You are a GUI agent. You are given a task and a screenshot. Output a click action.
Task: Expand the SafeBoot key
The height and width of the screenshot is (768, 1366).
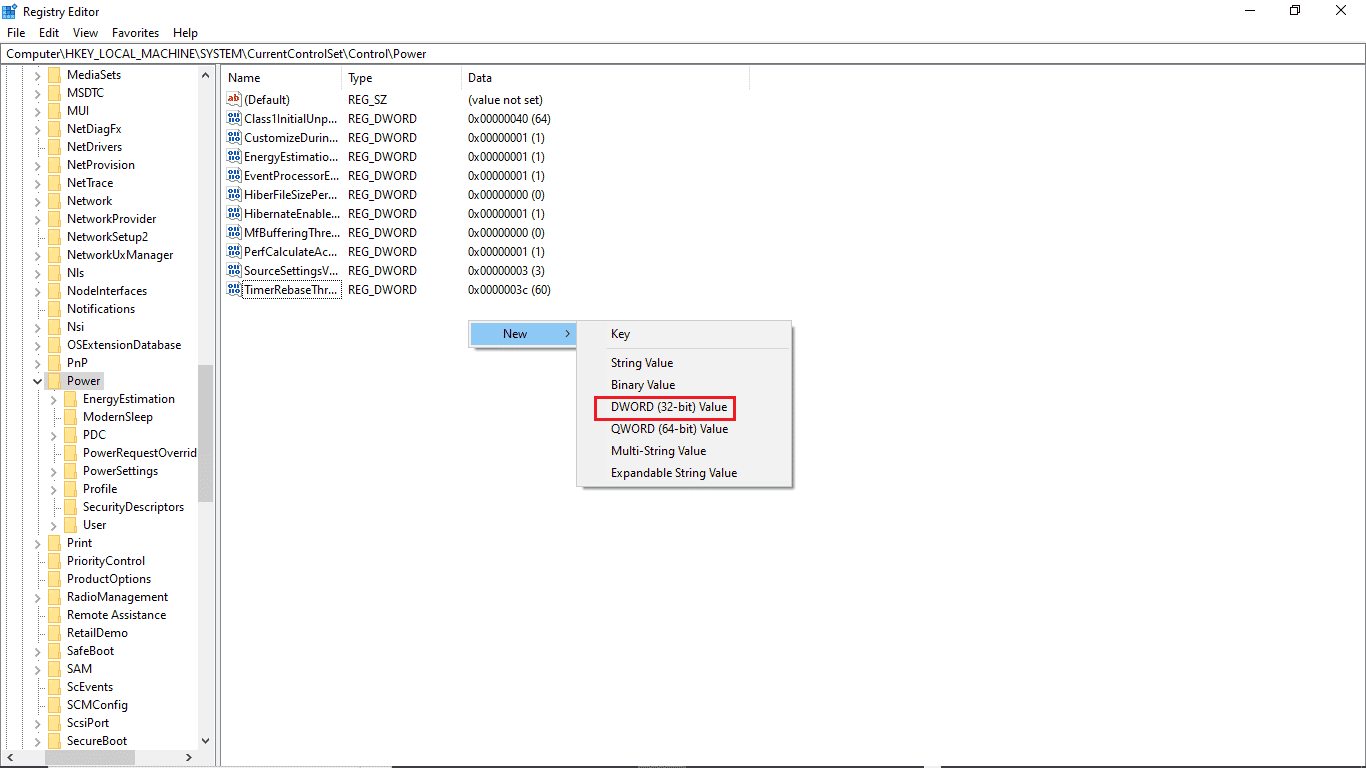point(38,651)
